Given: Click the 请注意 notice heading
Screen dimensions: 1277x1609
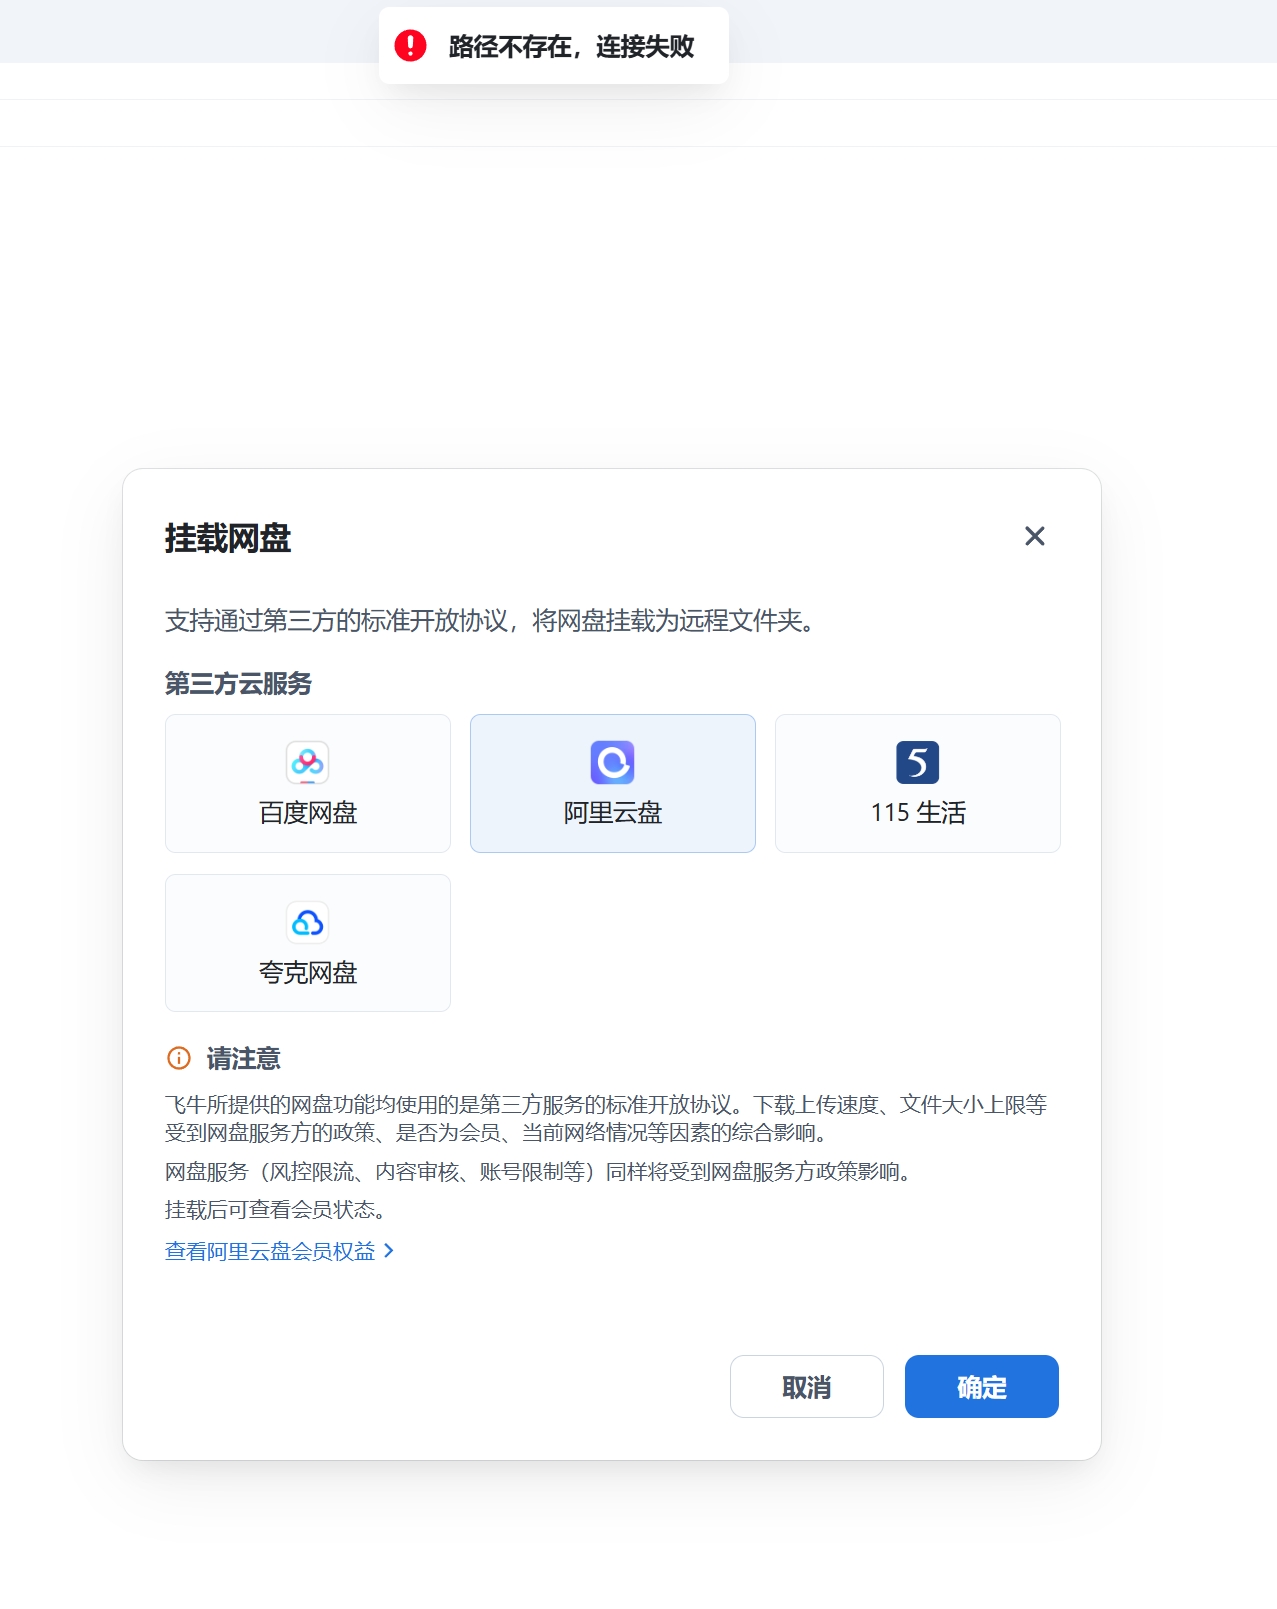Looking at the screenshot, I should pos(244,1058).
